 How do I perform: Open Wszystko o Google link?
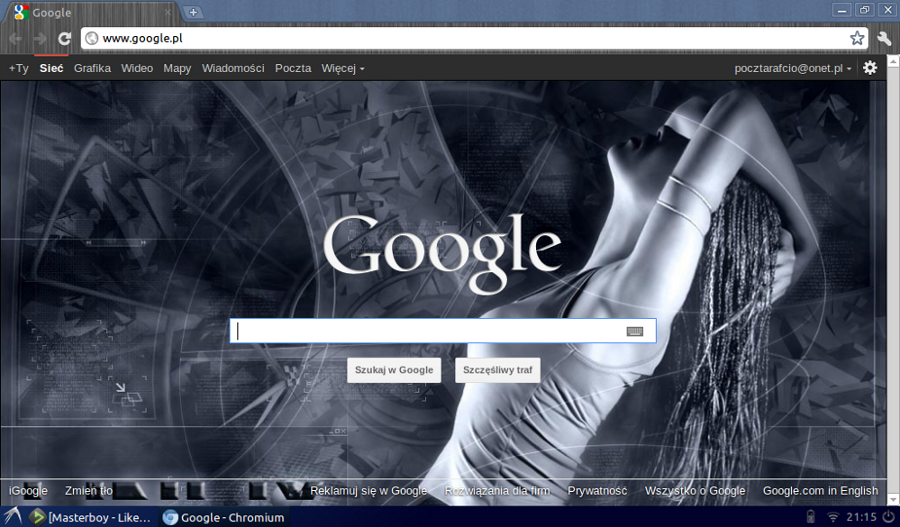[695, 491]
